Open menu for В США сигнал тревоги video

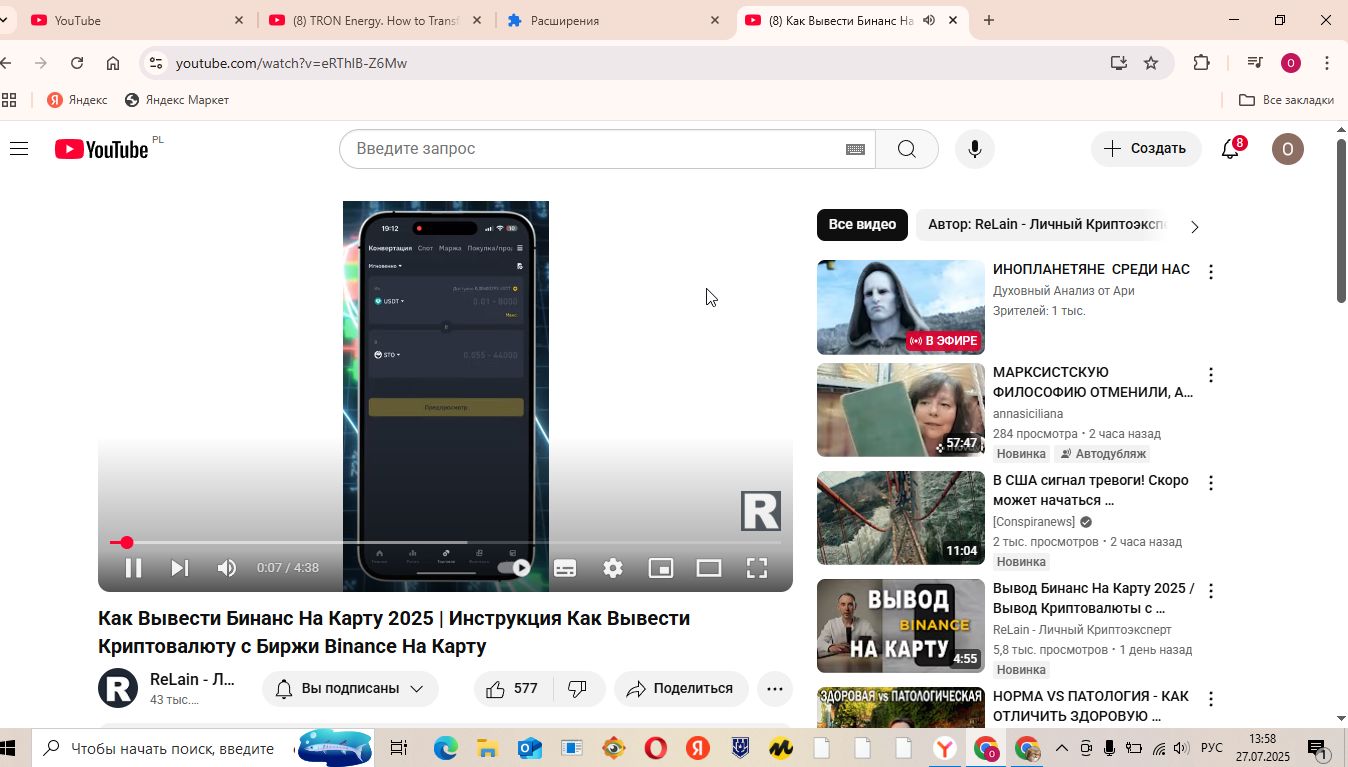pos(1211,483)
